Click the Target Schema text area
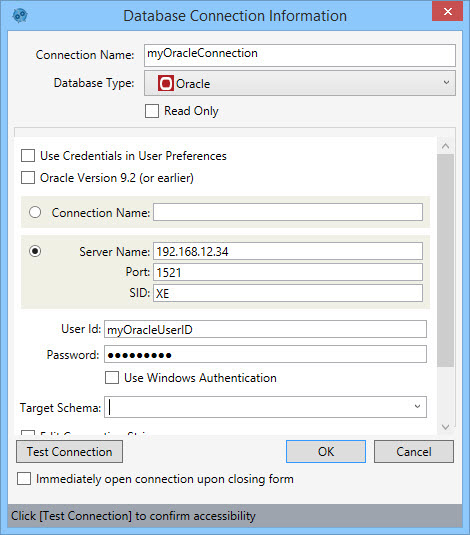Image resolution: width=470 pixels, height=535 pixels. click(x=258, y=407)
